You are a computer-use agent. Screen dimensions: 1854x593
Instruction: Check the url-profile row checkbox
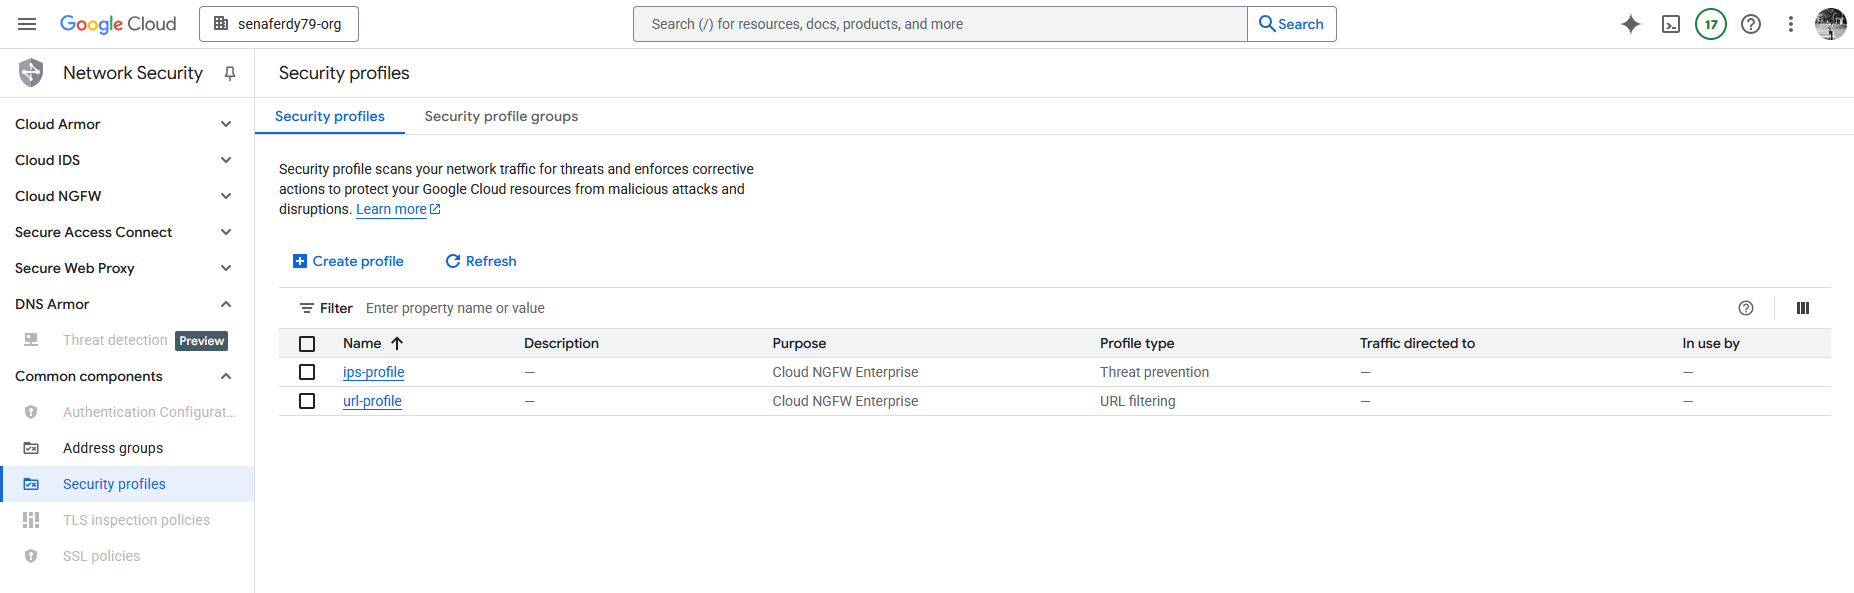click(307, 401)
